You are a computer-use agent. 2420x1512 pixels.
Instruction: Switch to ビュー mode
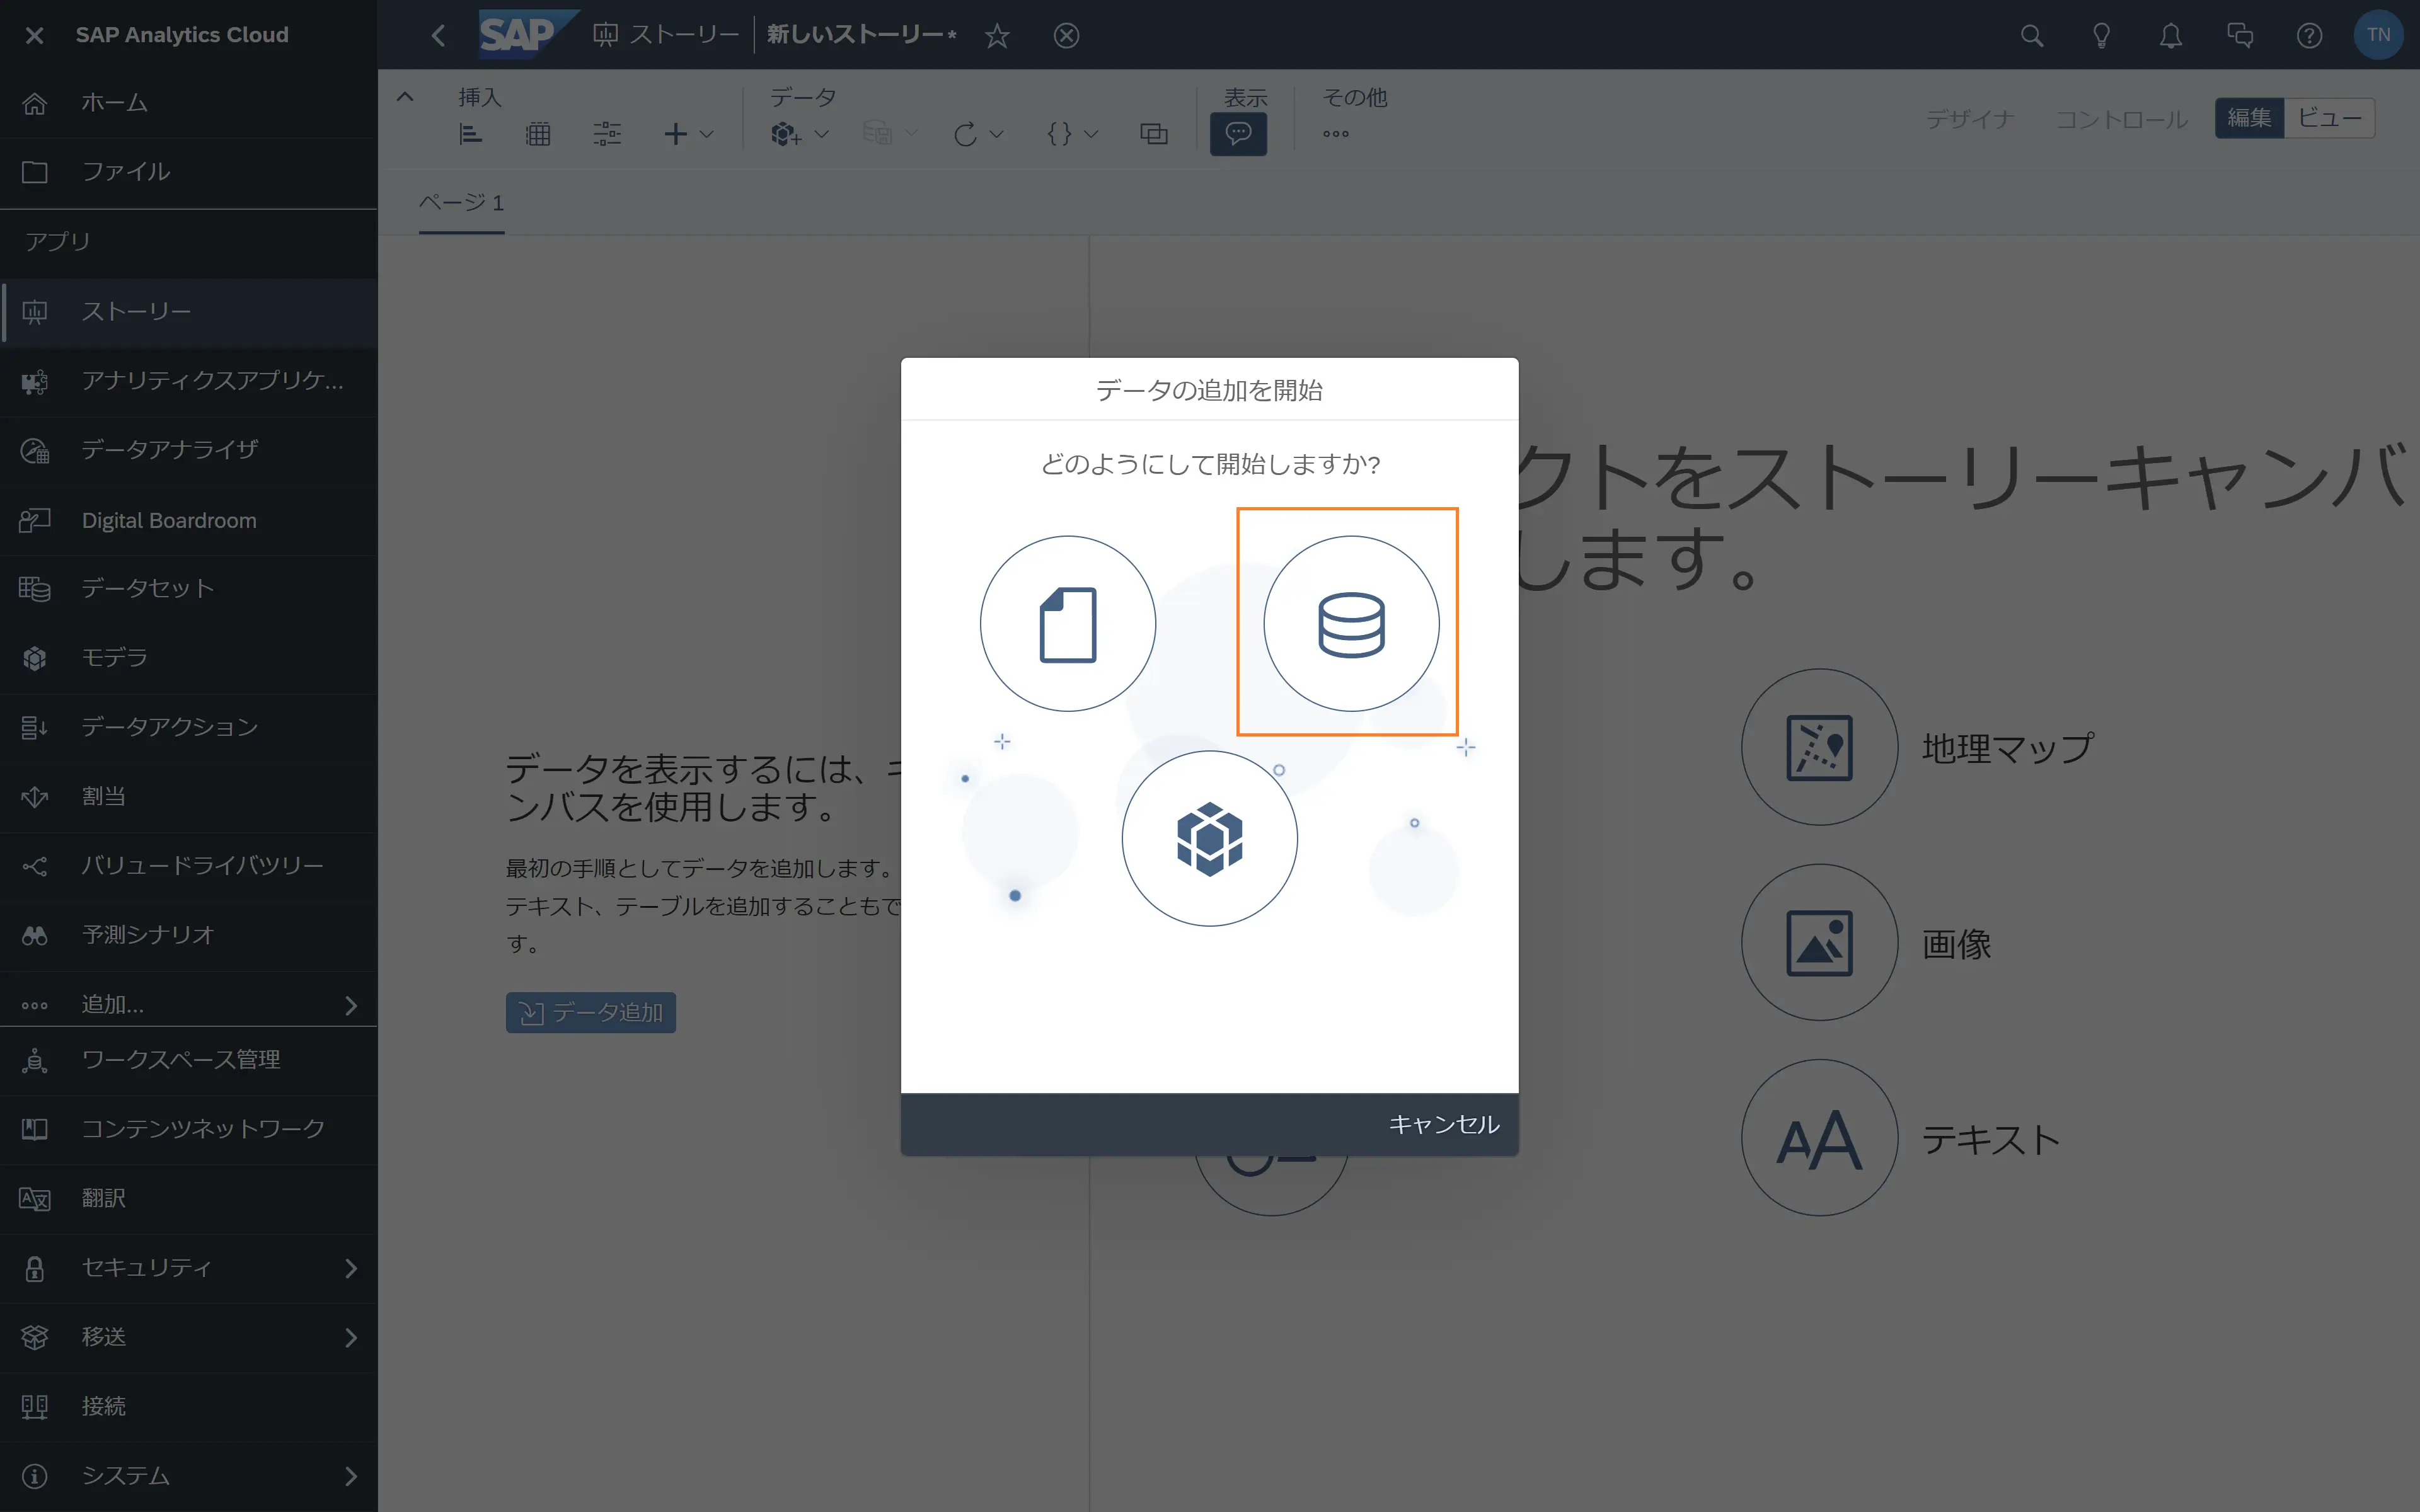point(2329,118)
